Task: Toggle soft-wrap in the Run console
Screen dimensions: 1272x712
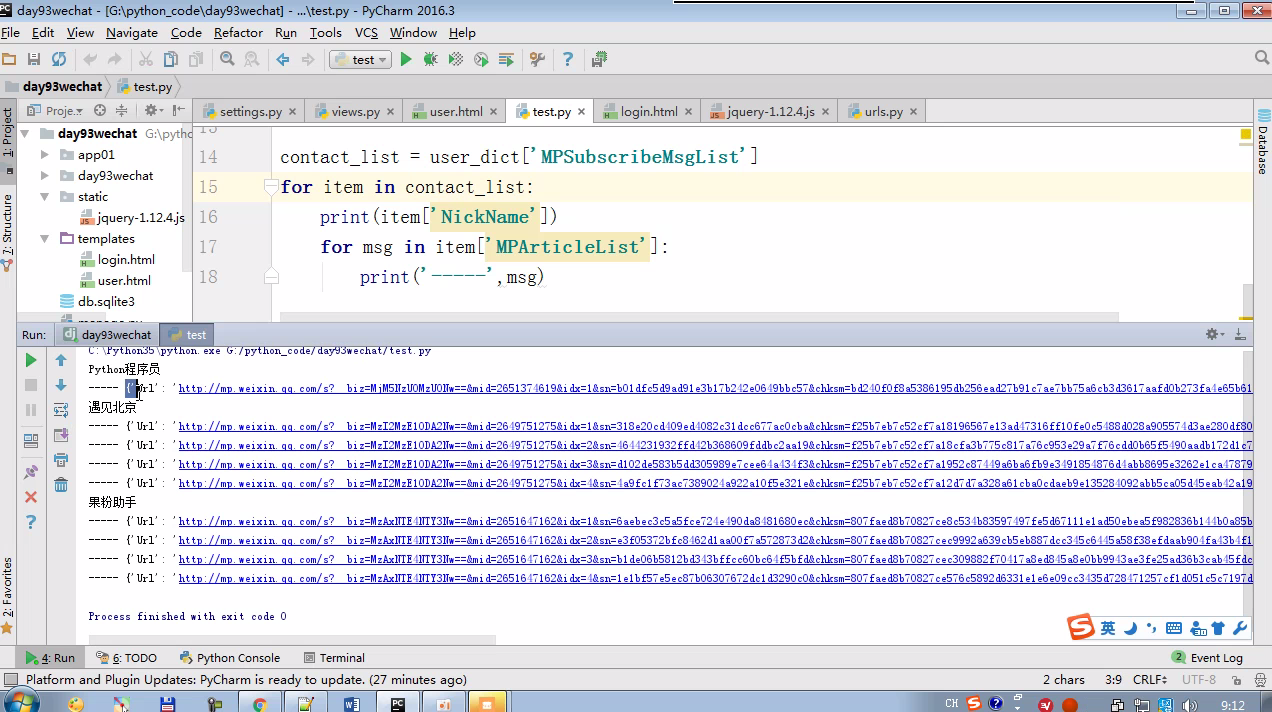Action: point(61,410)
